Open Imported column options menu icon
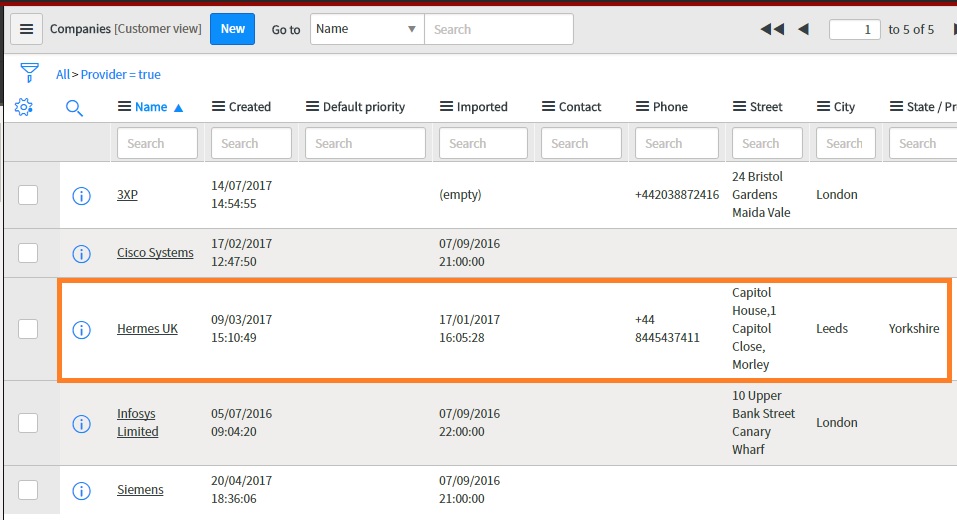Image resolution: width=957 pixels, height=520 pixels. coord(446,107)
